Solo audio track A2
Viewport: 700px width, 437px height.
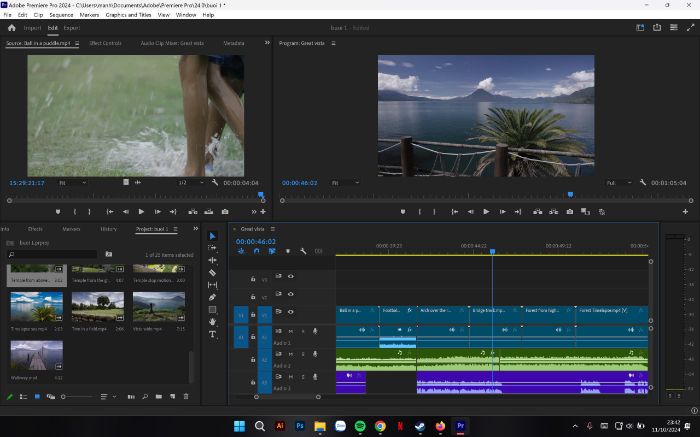[303, 354]
